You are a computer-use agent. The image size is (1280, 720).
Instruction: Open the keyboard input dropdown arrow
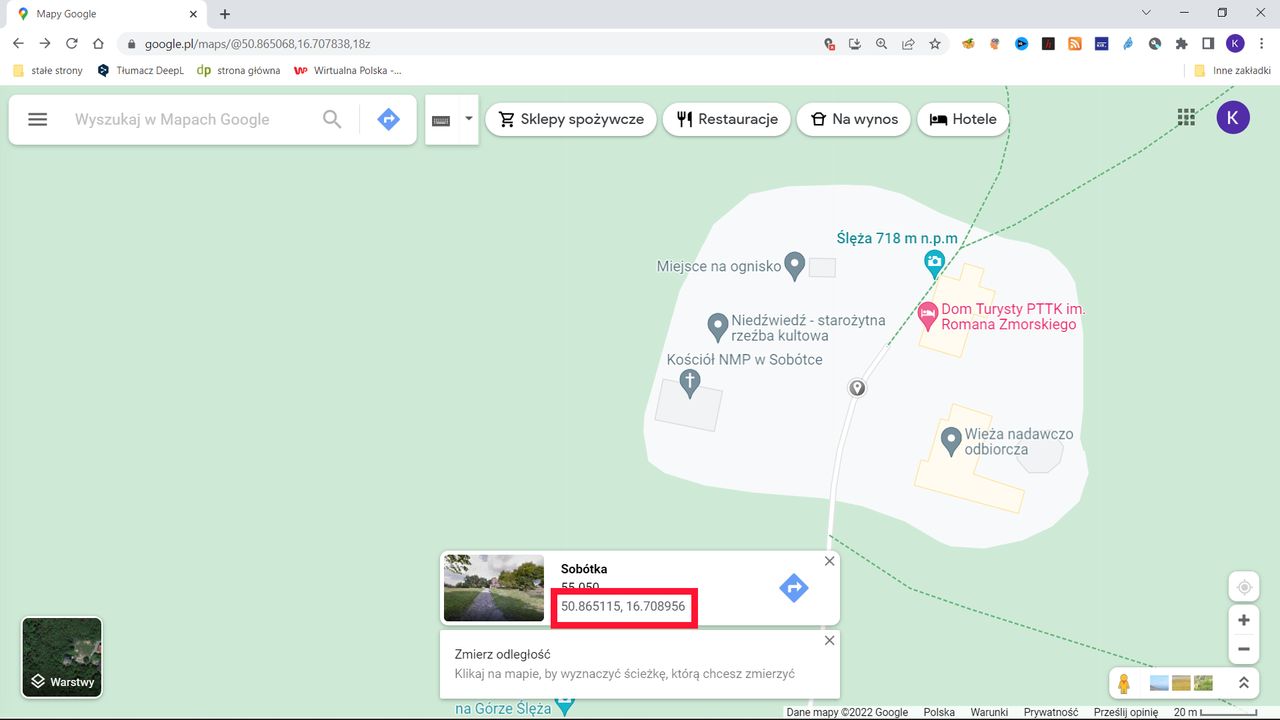tap(467, 118)
